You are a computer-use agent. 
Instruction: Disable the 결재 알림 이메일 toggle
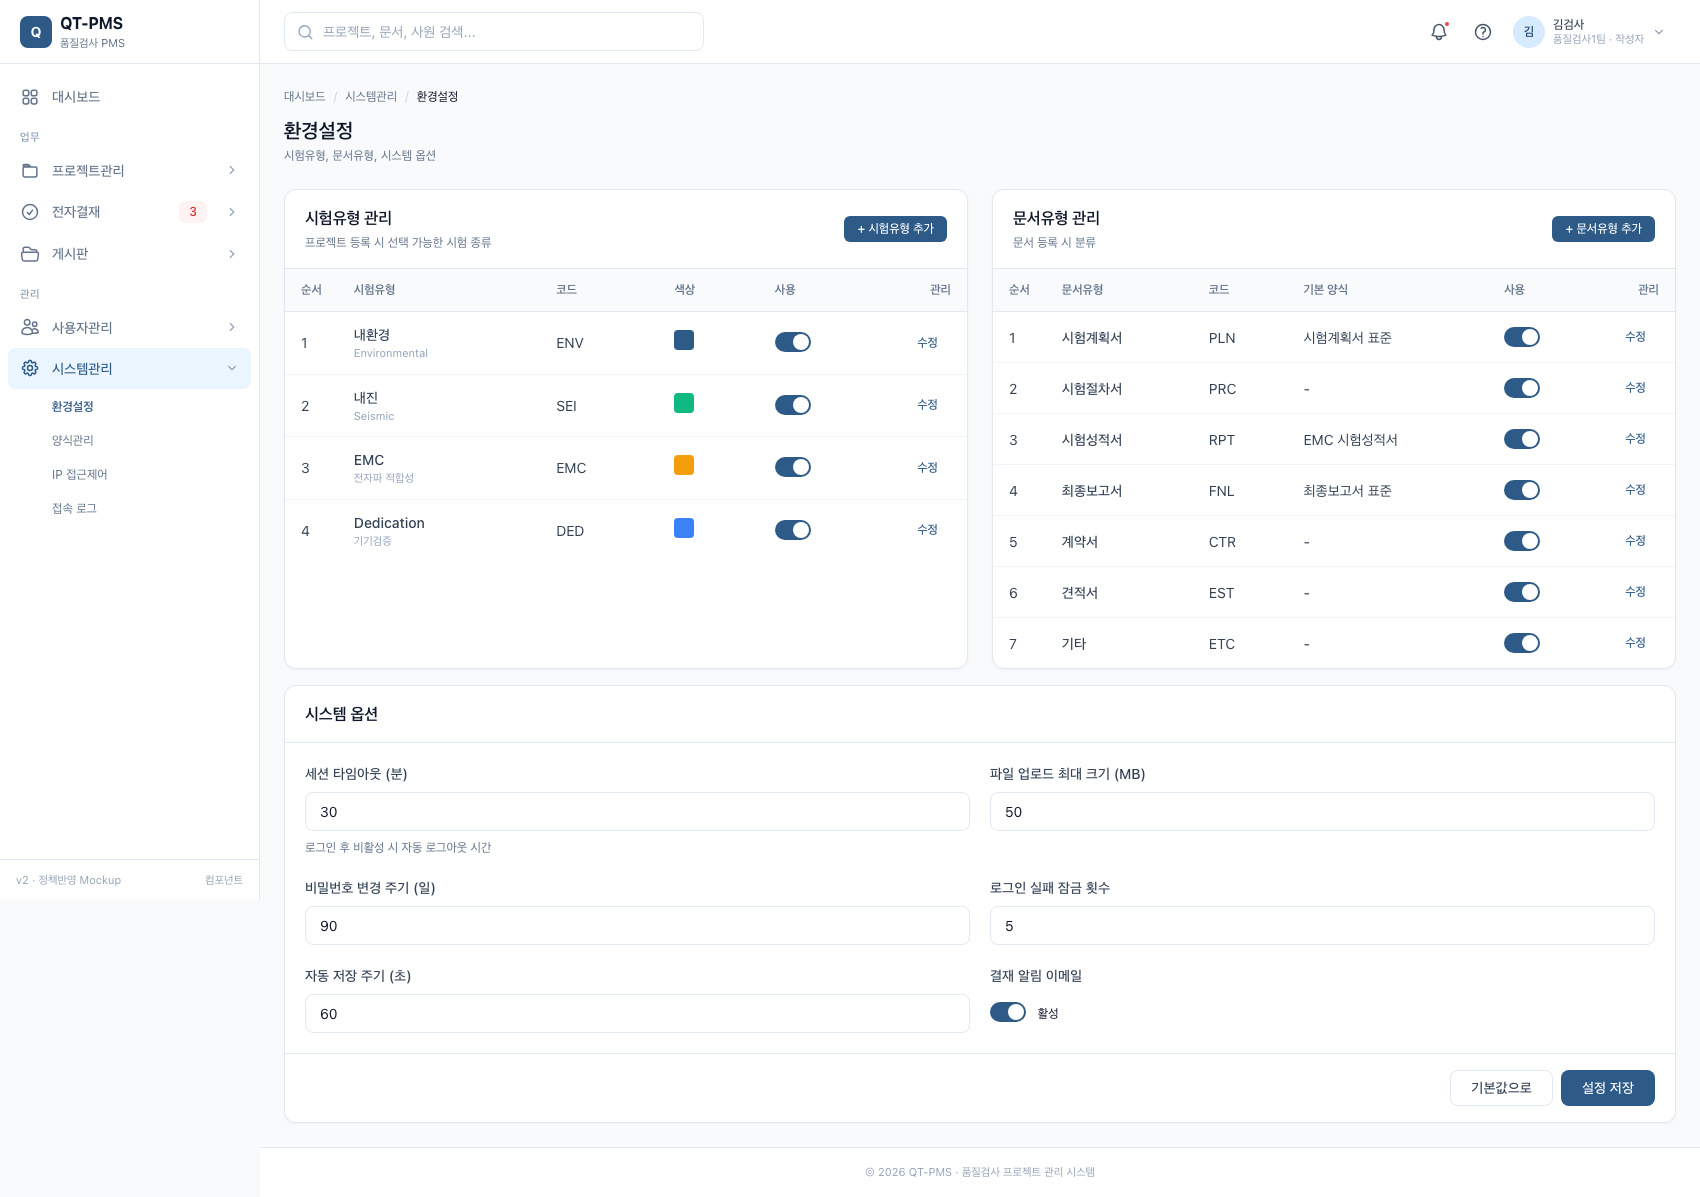1008,1012
